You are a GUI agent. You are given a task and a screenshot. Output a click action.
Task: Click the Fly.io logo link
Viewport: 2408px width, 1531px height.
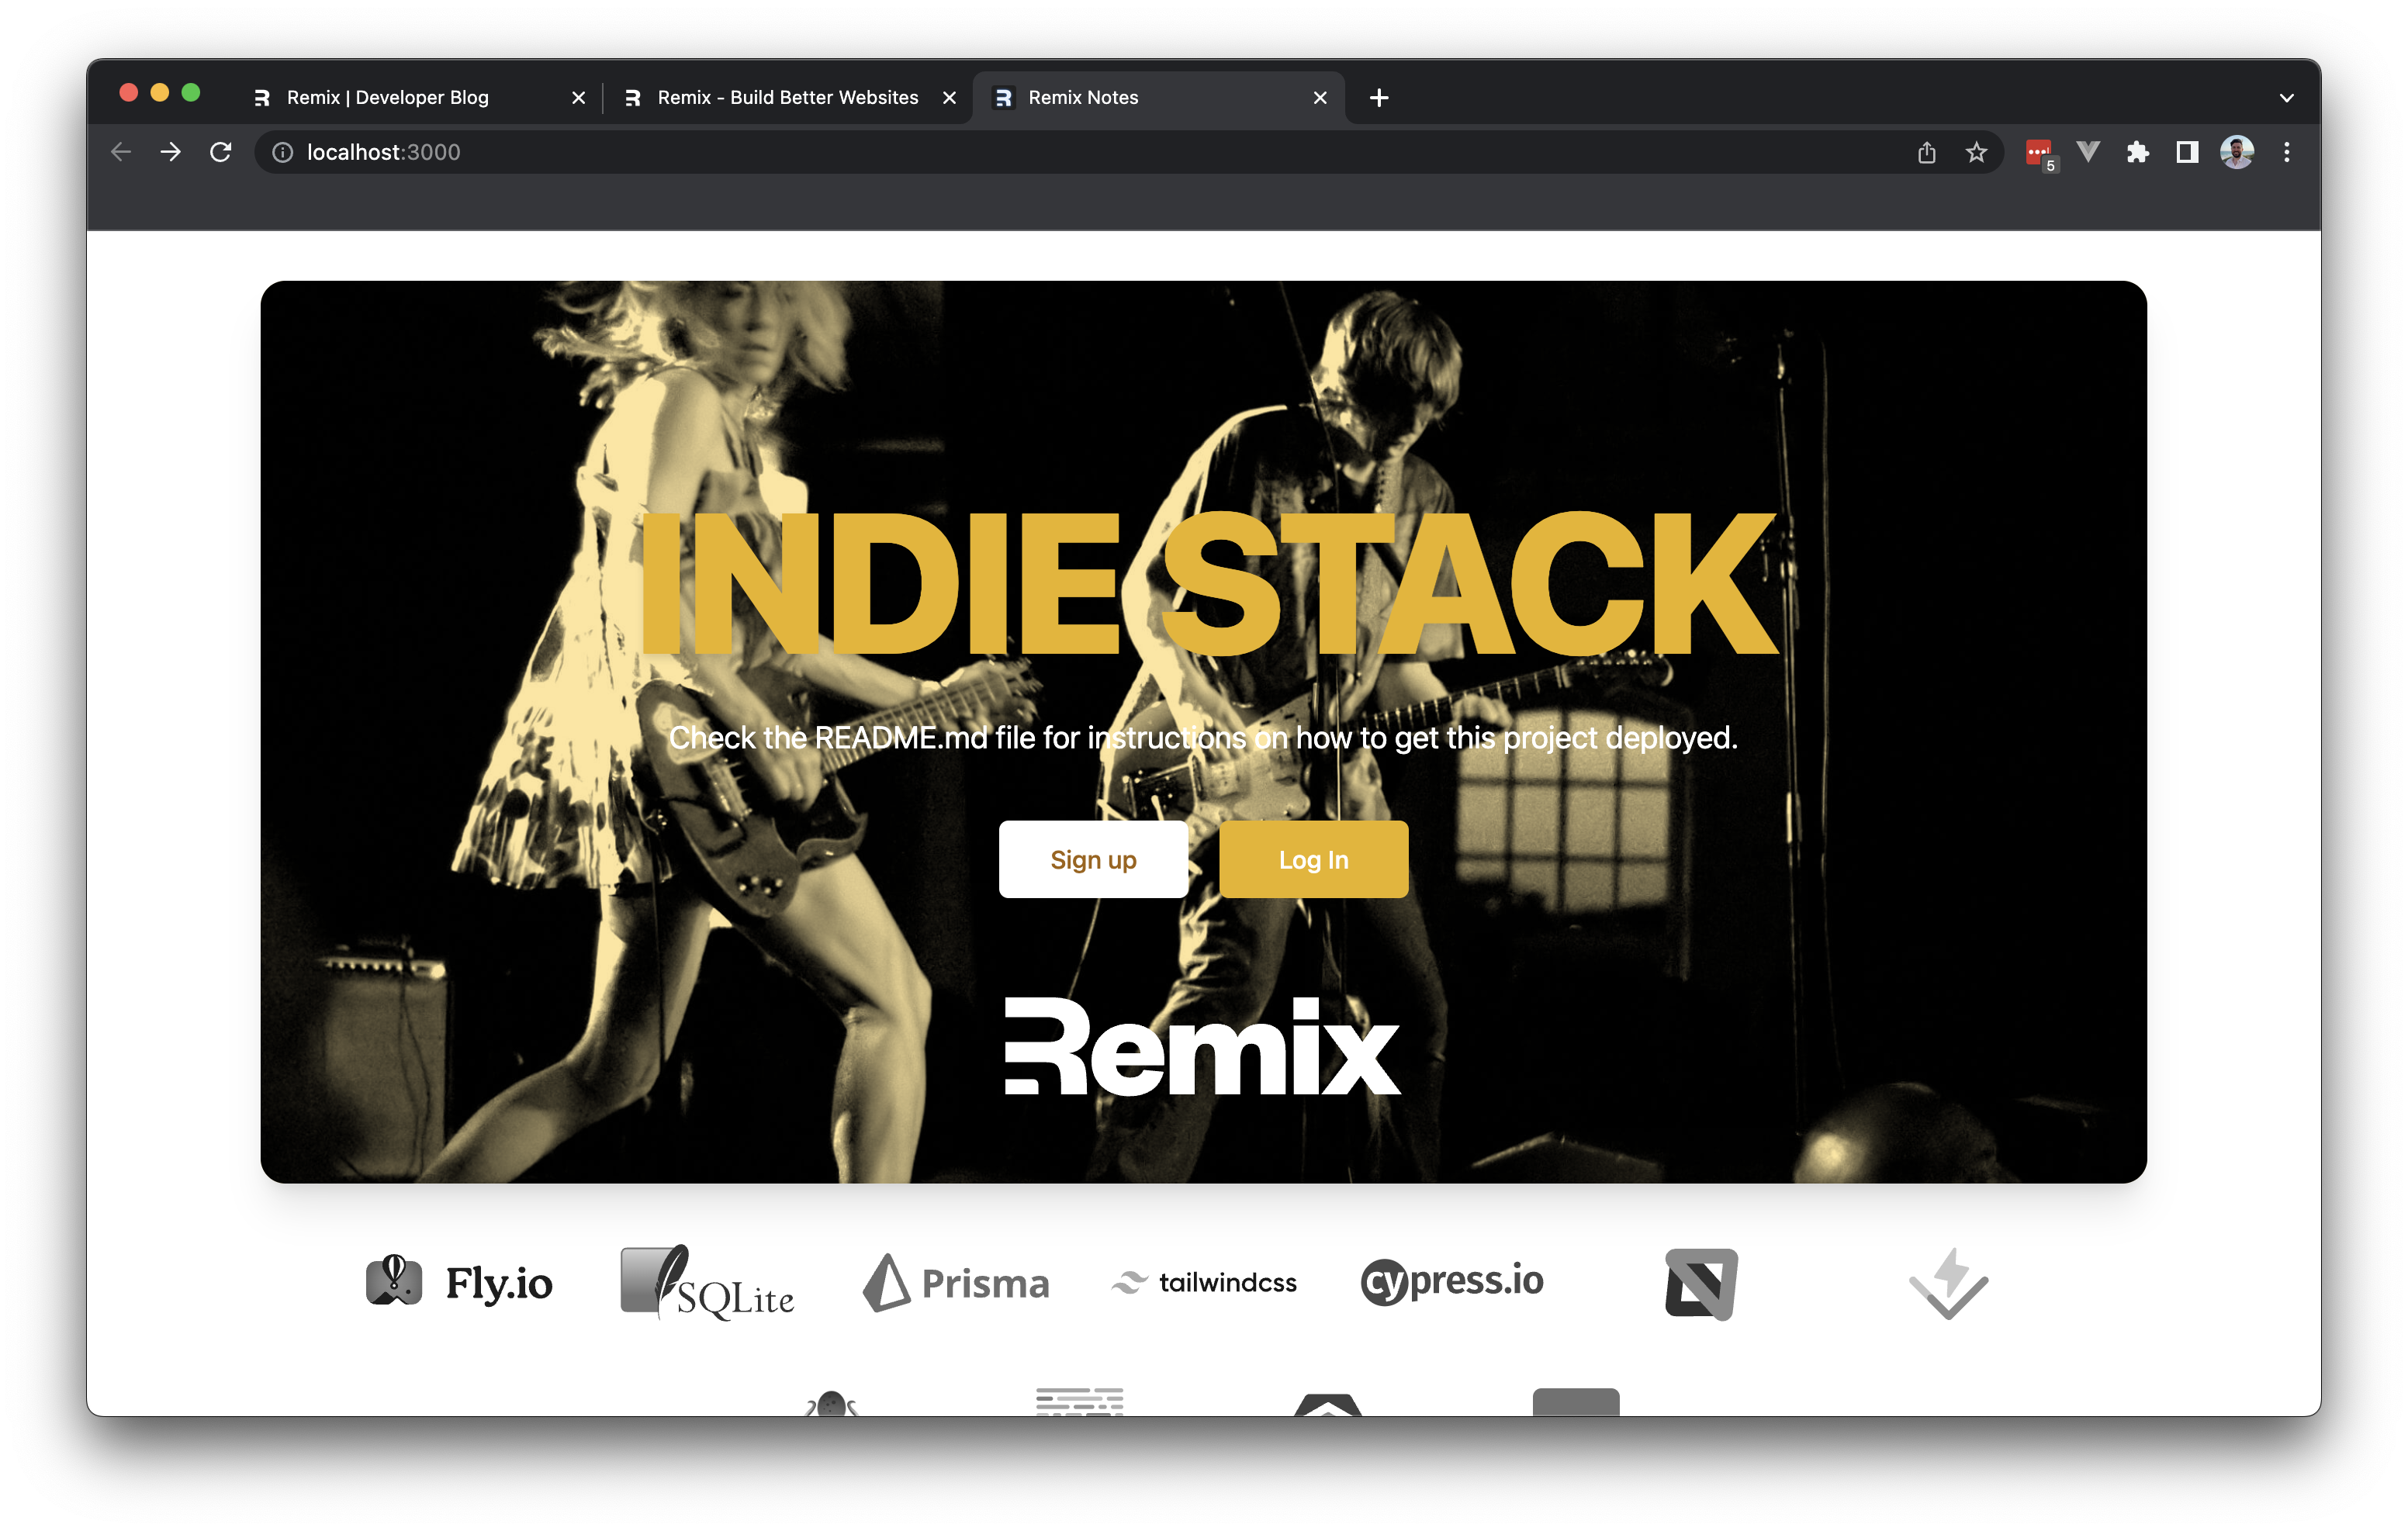tap(459, 1282)
